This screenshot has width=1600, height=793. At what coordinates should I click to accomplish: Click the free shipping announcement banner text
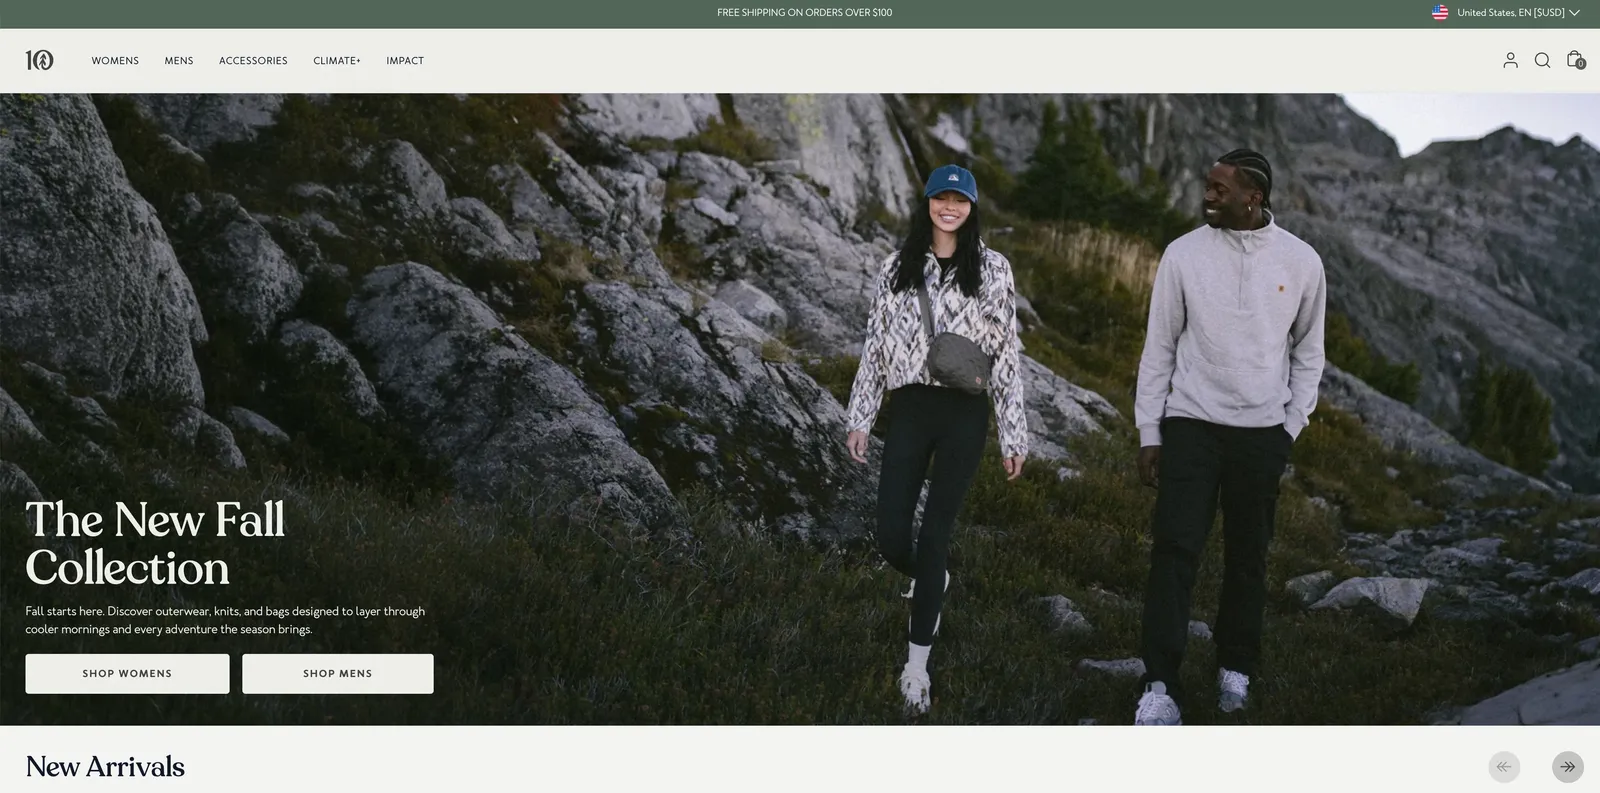804,13
